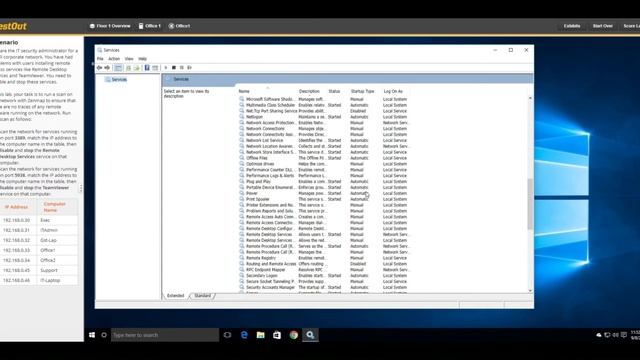Click the Cortana circle icon on taskbar

pos(104,335)
